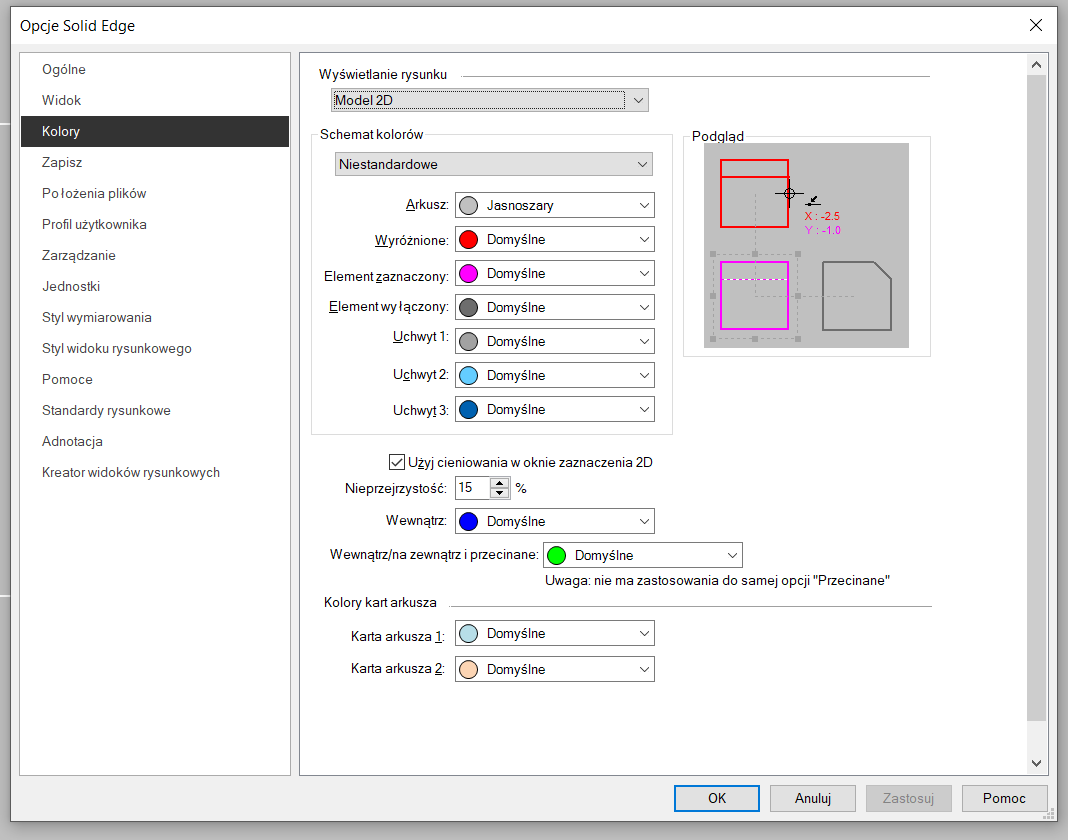The height and width of the screenshot is (840, 1068).
Task: Click the blue Wewnątrz color swatch
Action: pyautogui.click(x=469, y=521)
